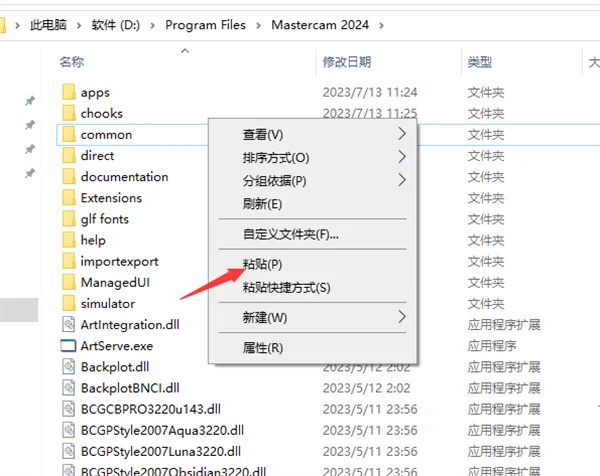
Task: Expand chevron after Program Files breadcrumb
Action: (259, 26)
